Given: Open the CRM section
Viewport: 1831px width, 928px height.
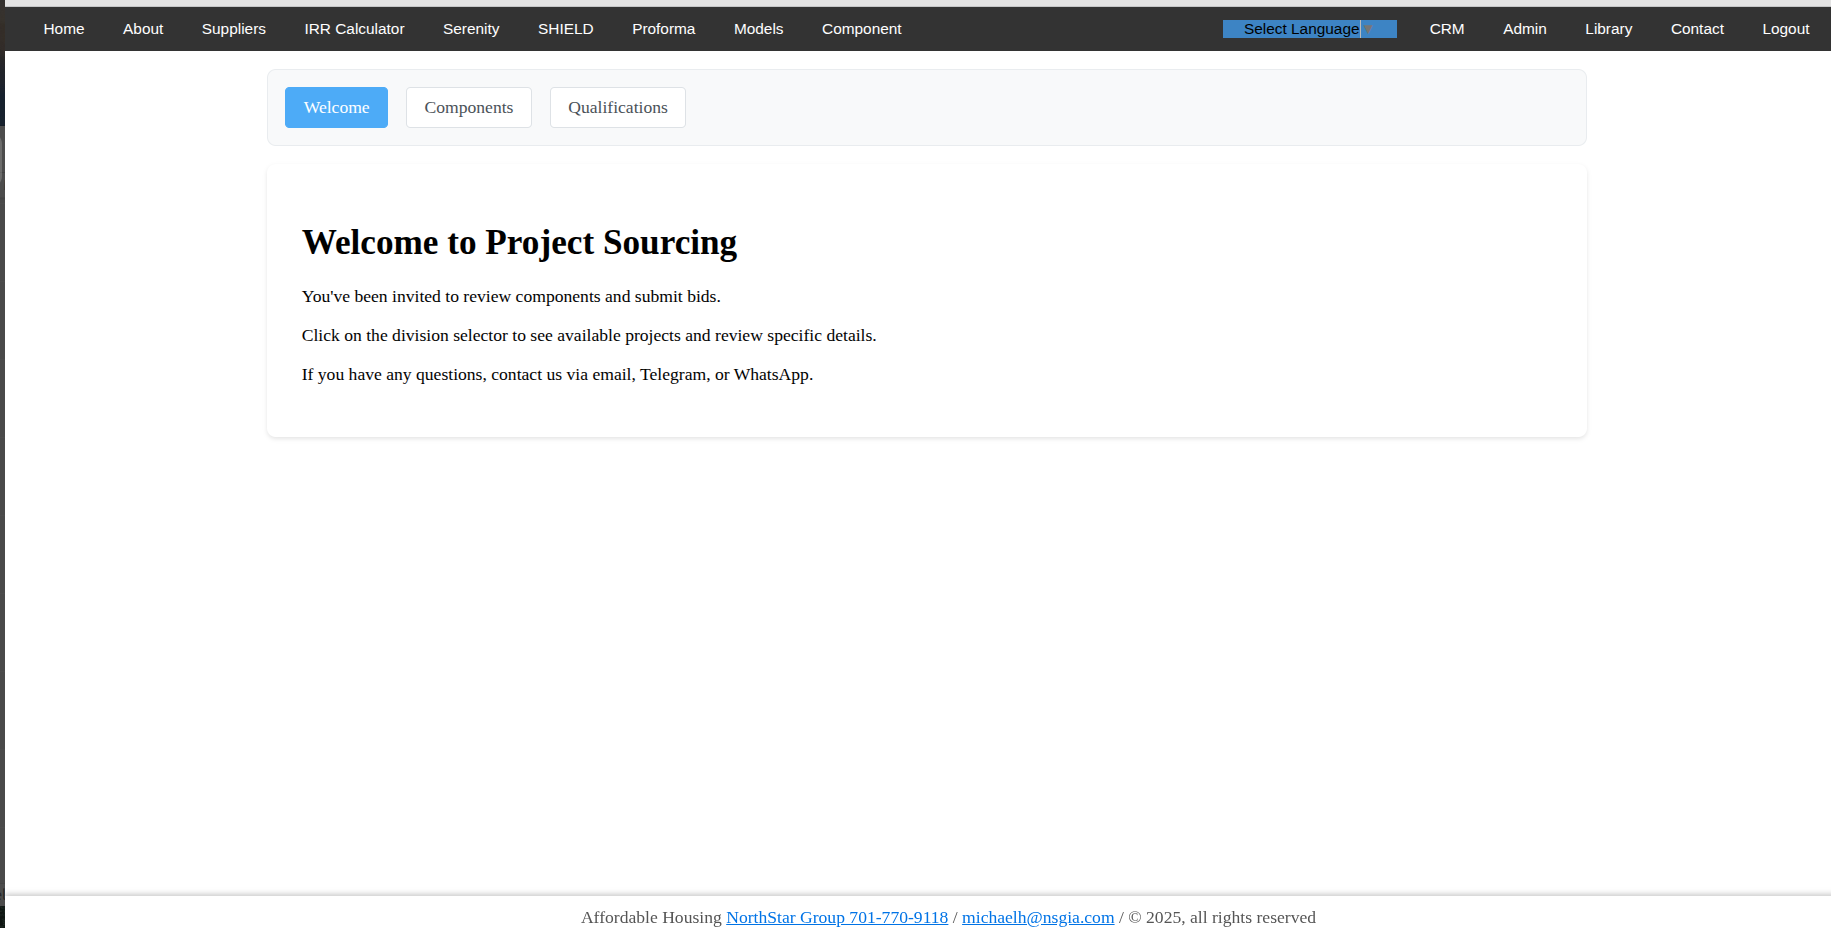Looking at the screenshot, I should [x=1446, y=29].
